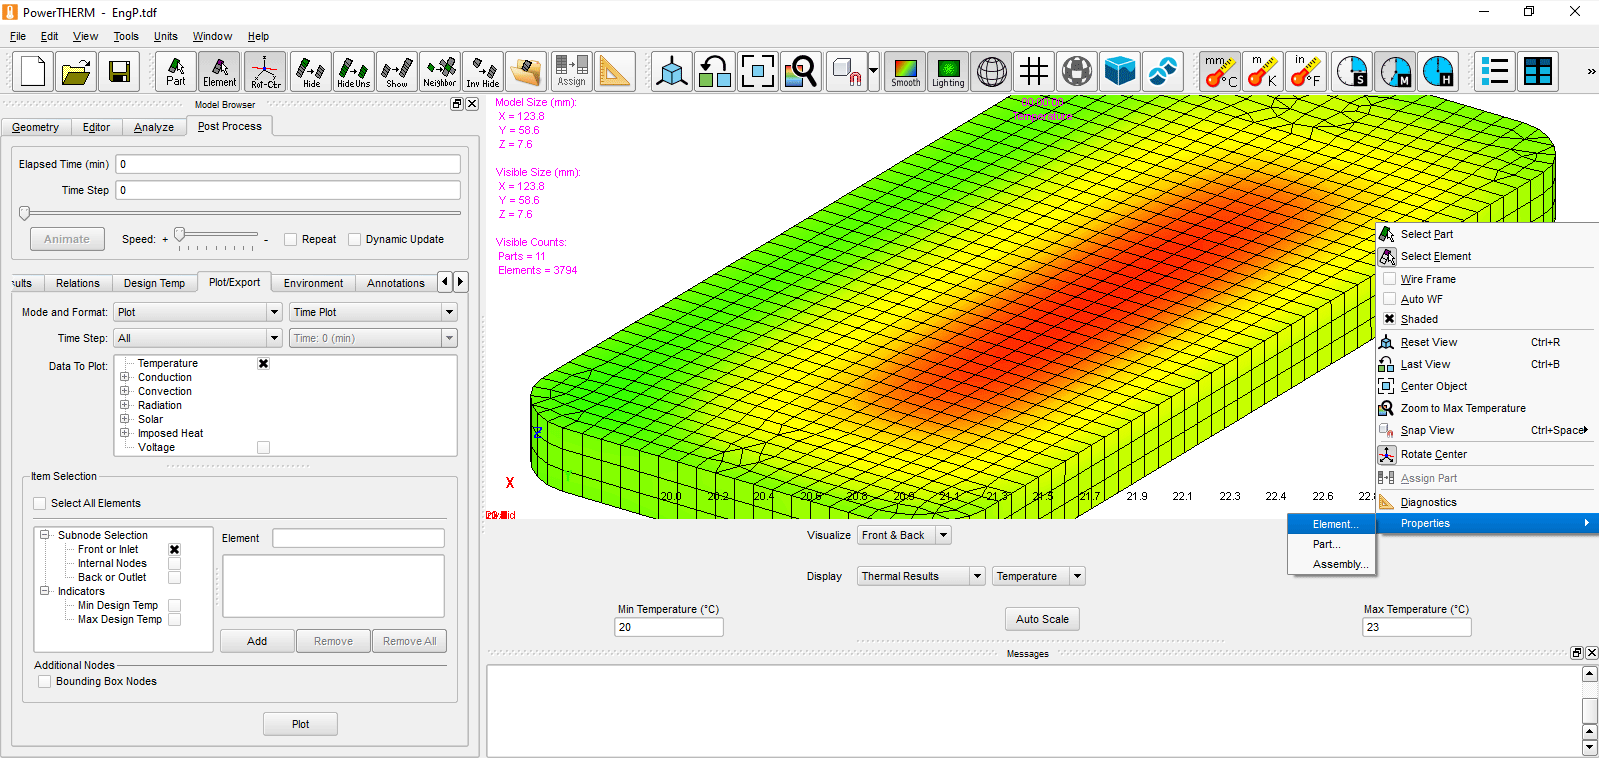The width and height of the screenshot is (1599, 758).
Task: Toggle the Lighting icon in toolbar
Action: click(948, 72)
